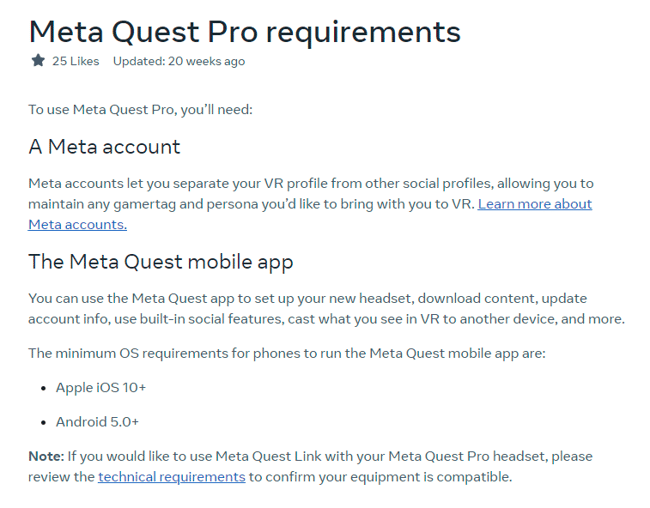Click the Apple iOS 10+ bullet item
The image size is (650, 508).
[101, 388]
